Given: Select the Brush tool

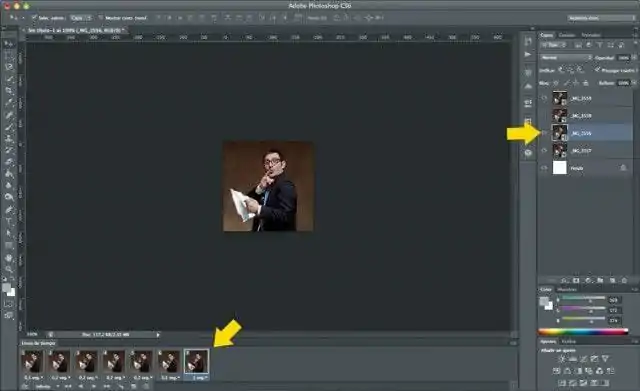Looking at the screenshot, I should tap(9, 127).
